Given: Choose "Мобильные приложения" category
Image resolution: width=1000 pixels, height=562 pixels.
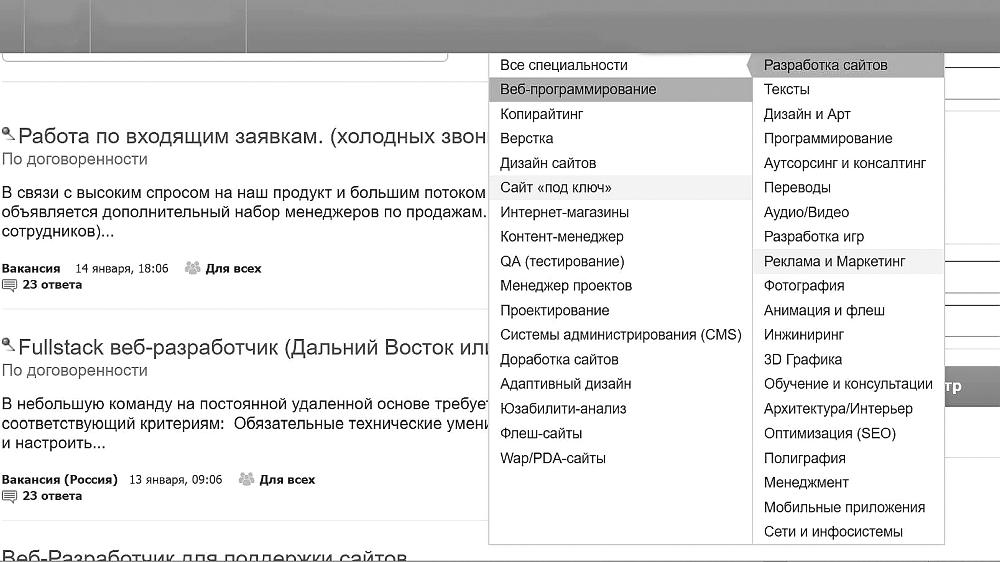Looking at the screenshot, I should pyautogui.click(x=844, y=507).
